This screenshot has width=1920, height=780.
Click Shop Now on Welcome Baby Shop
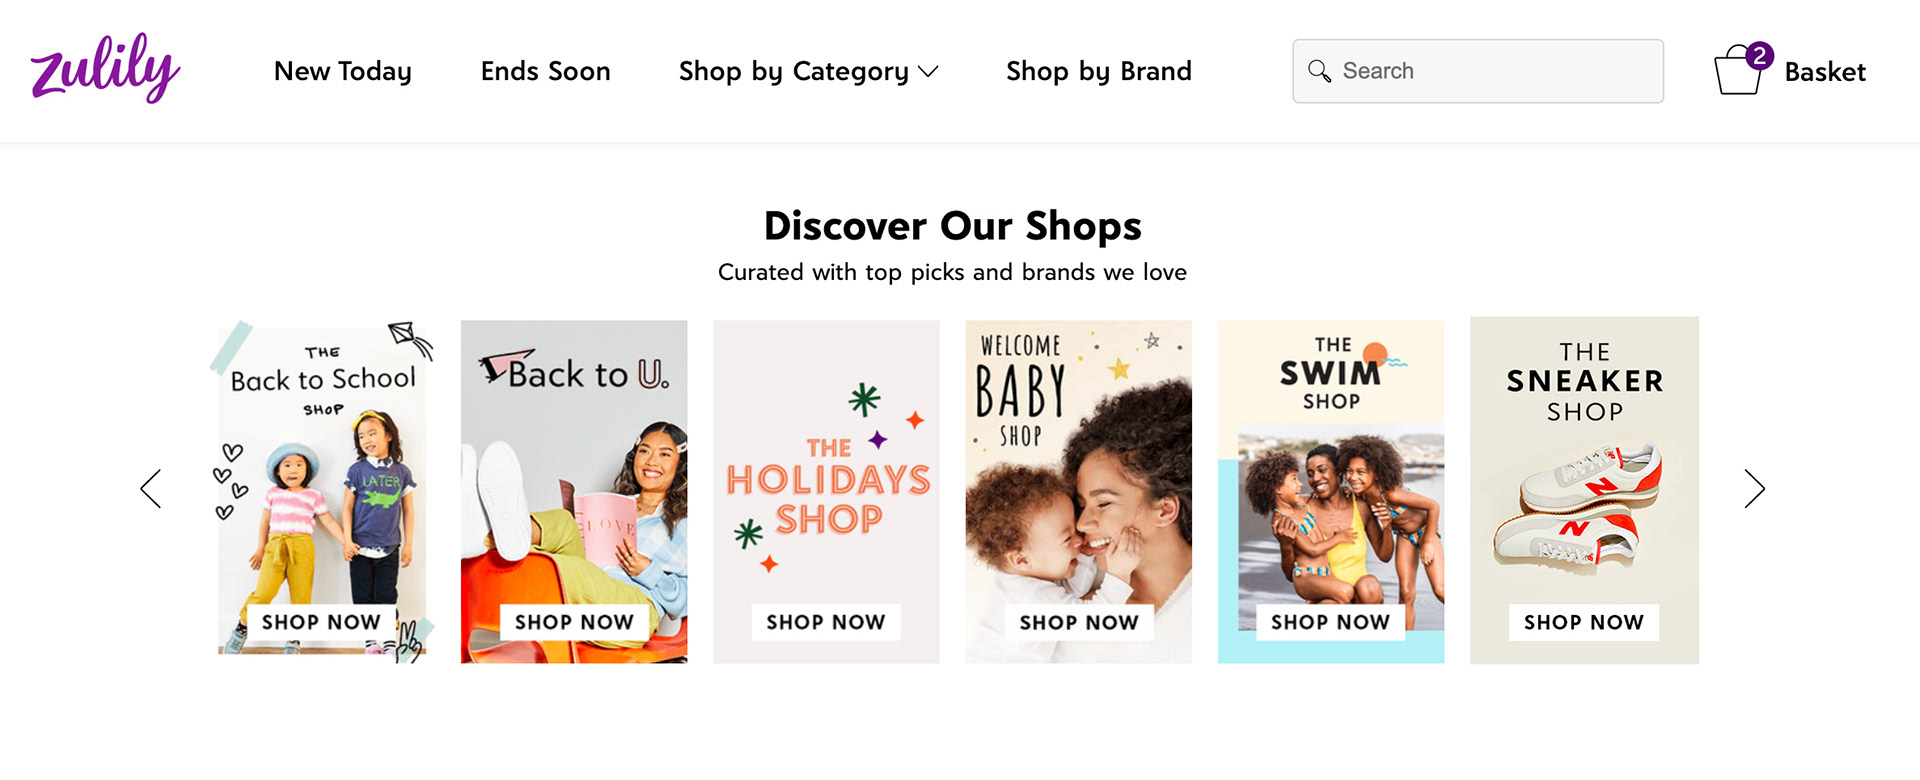pyautogui.click(x=1079, y=622)
